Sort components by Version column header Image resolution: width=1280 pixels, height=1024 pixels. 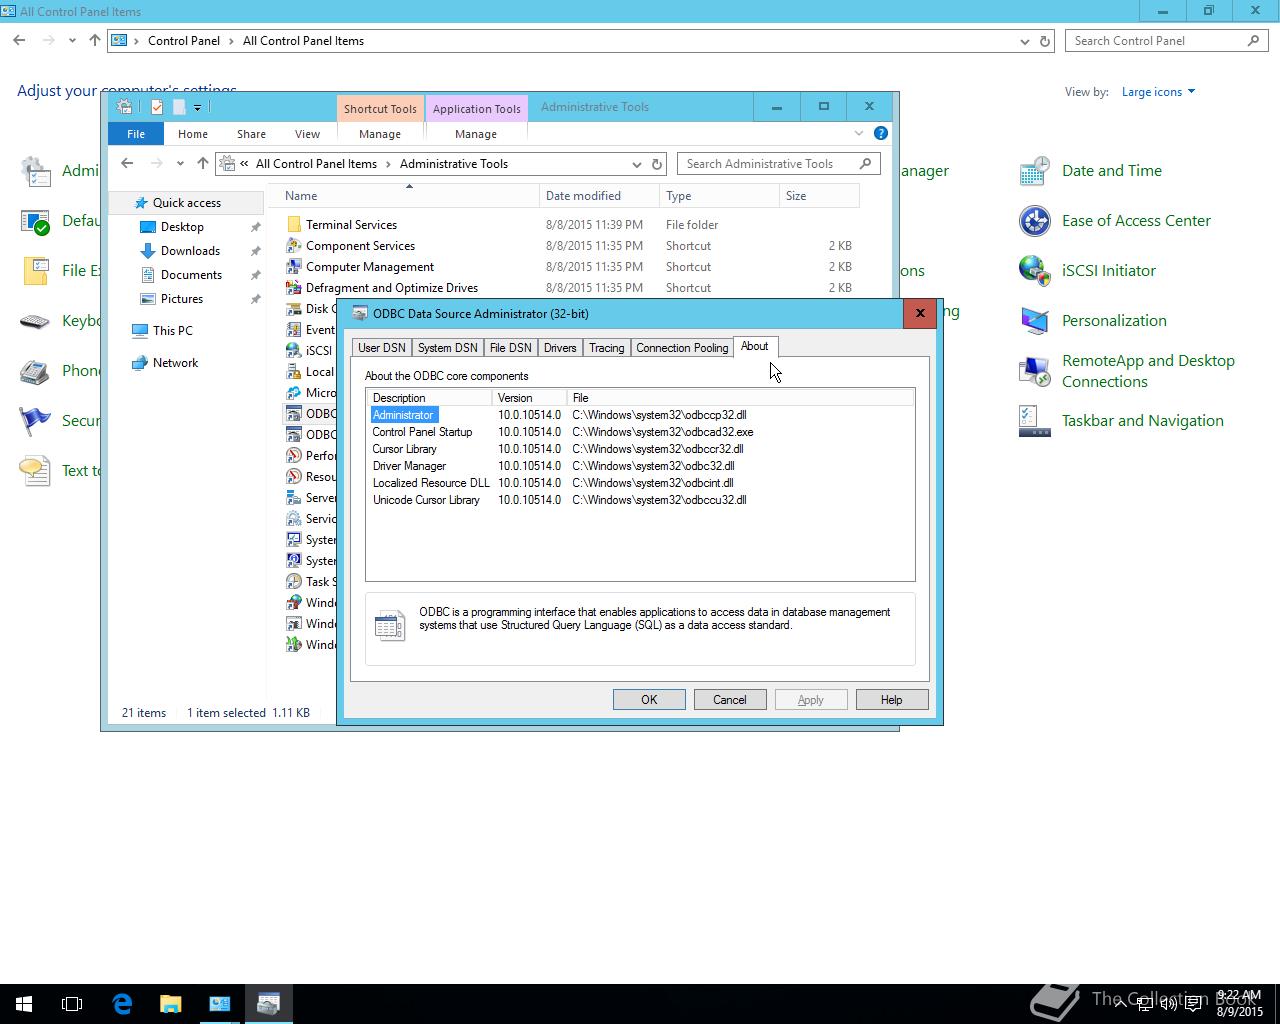tap(531, 398)
